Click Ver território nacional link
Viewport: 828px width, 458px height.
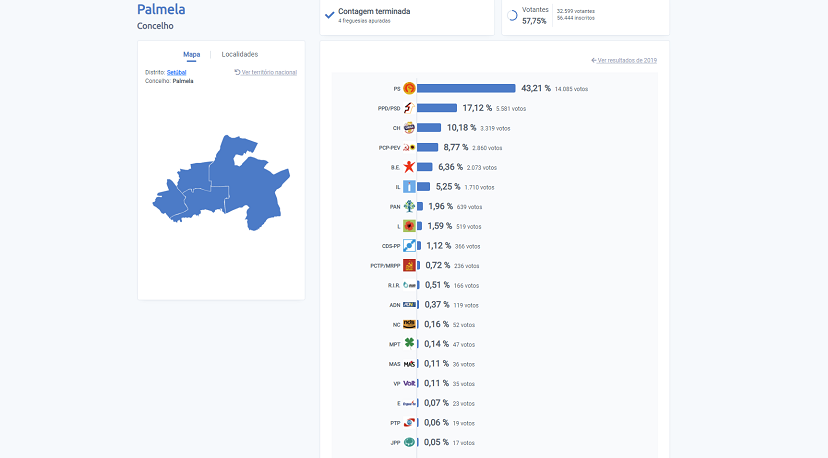coord(265,72)
